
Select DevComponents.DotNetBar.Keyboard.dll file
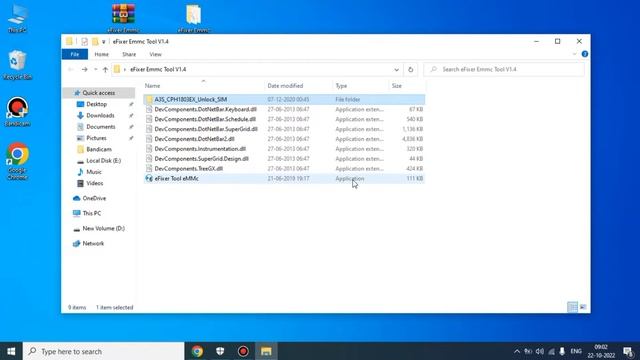pyautogui.click(x=284, y=109)
